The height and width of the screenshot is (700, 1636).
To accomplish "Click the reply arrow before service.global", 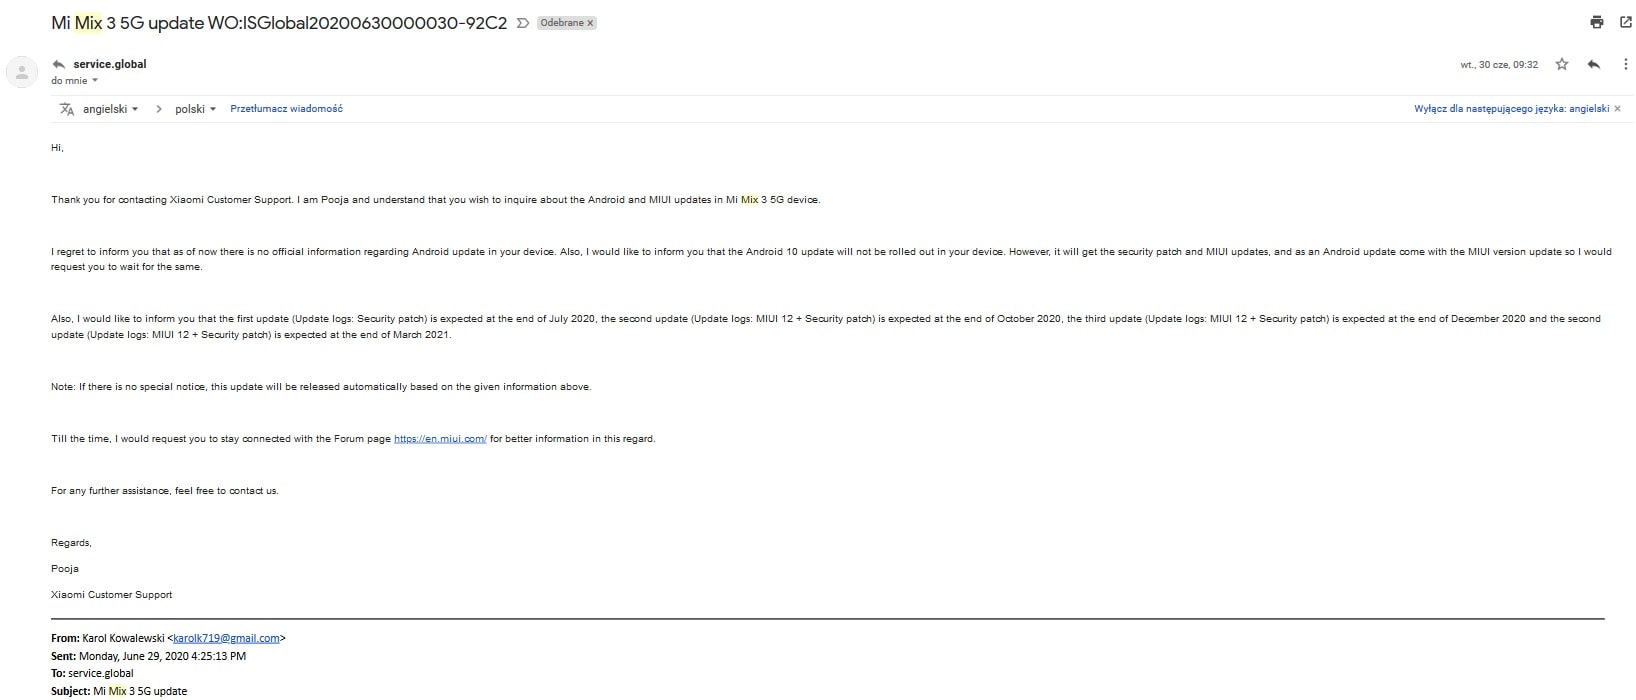I will pyautogui.click(x=59, y=64).
